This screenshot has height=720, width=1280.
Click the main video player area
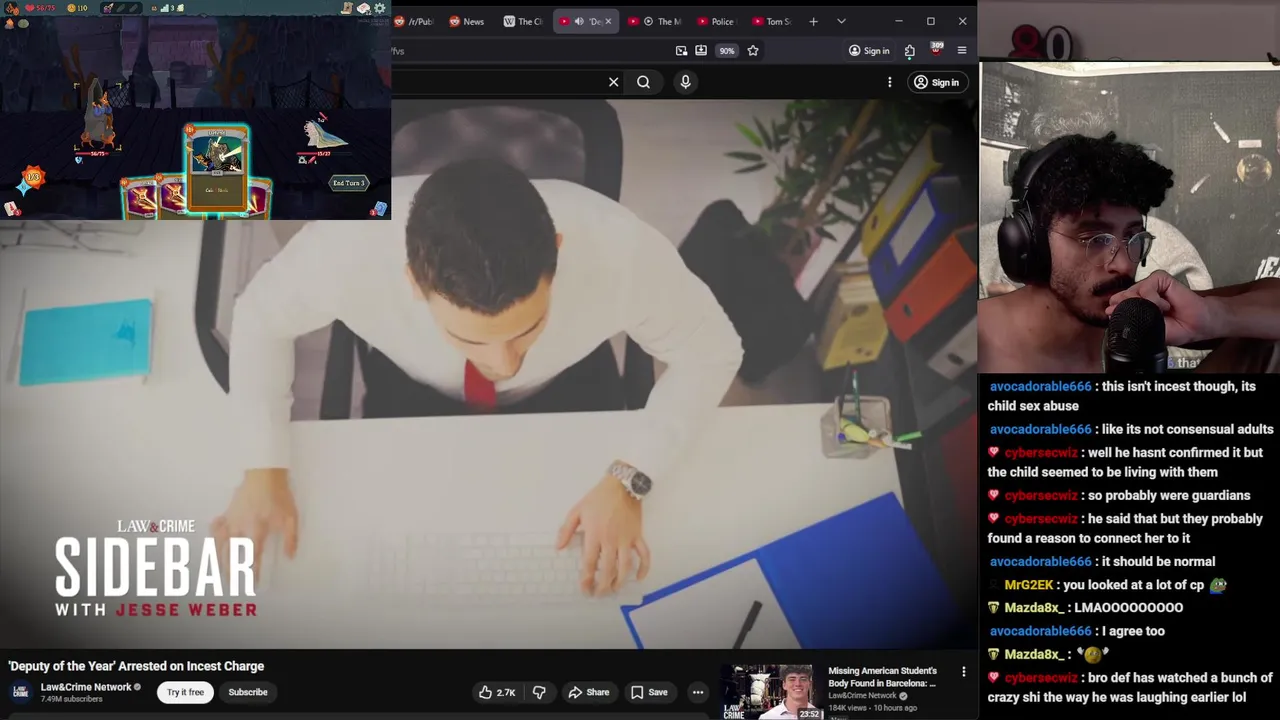tap(488, 375)
